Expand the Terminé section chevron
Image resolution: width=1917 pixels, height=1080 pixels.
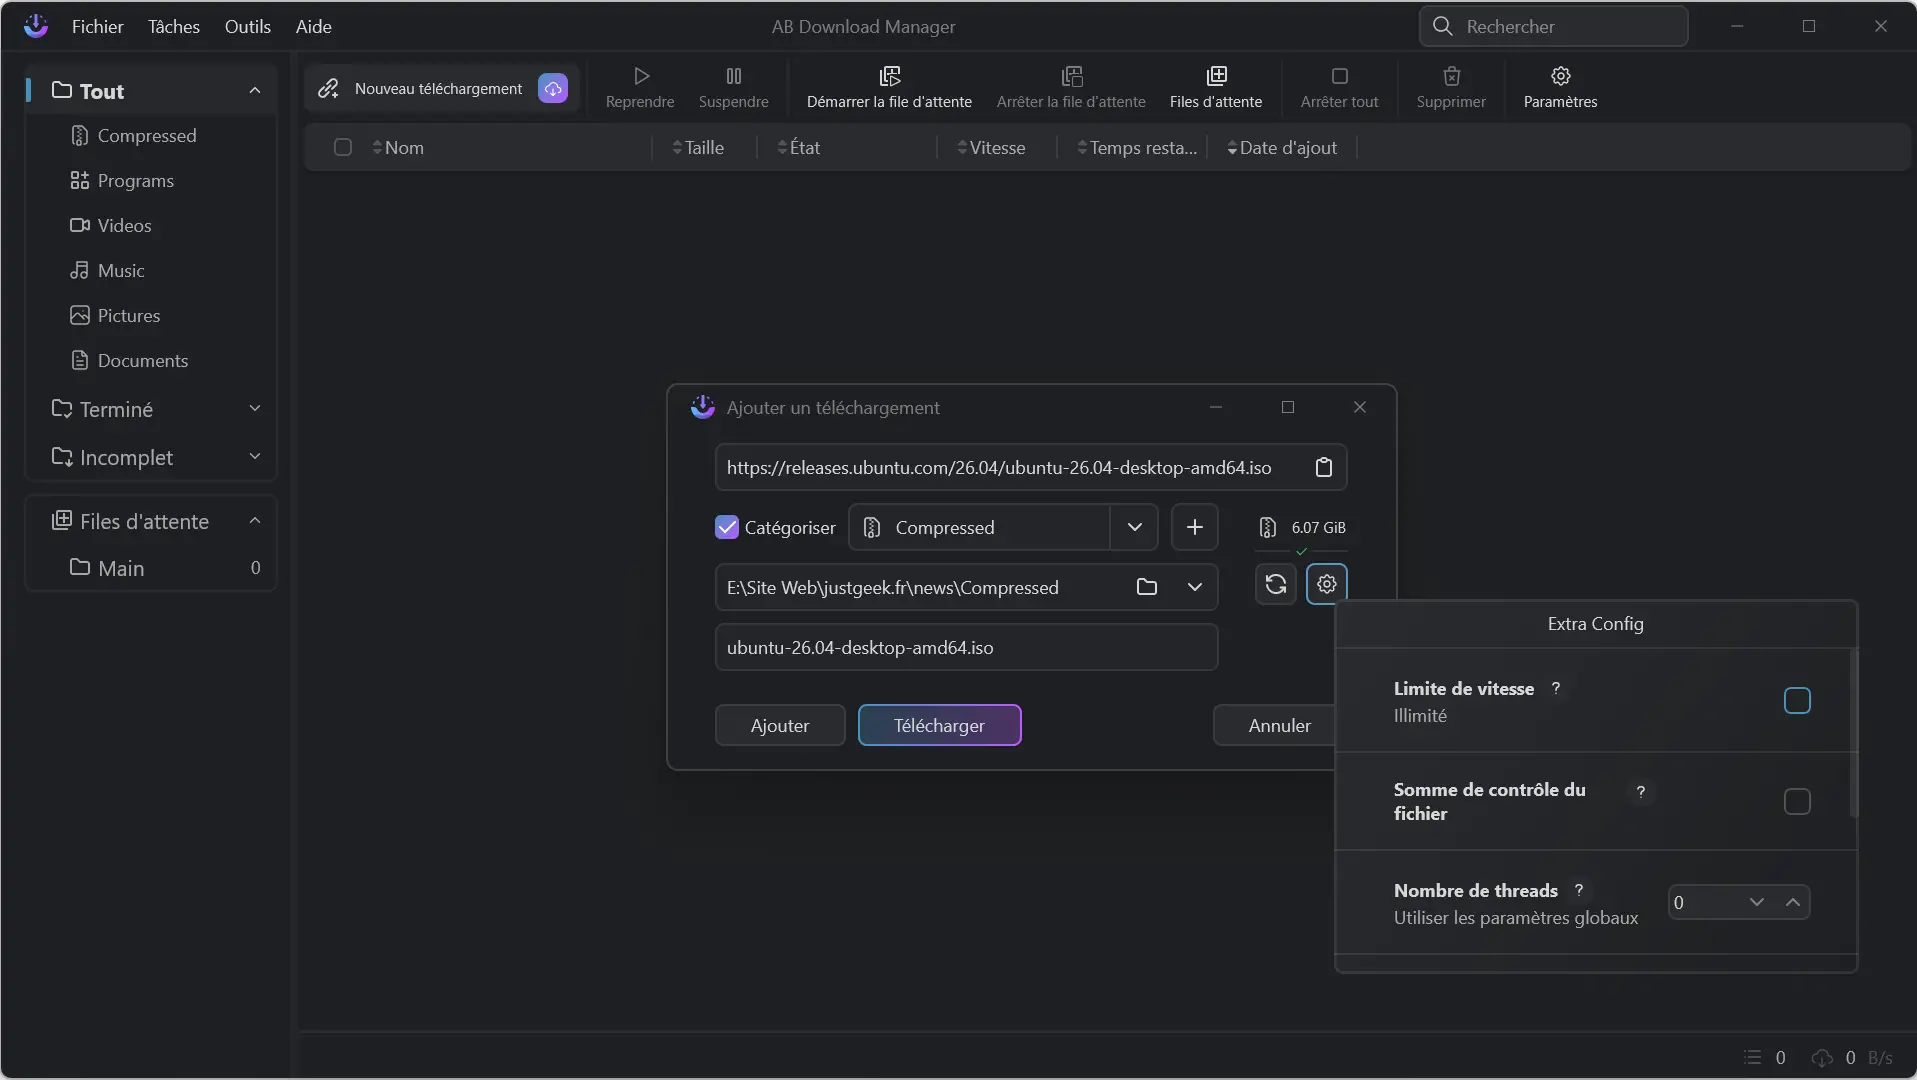pyautogui.click(x=255, y=408)
